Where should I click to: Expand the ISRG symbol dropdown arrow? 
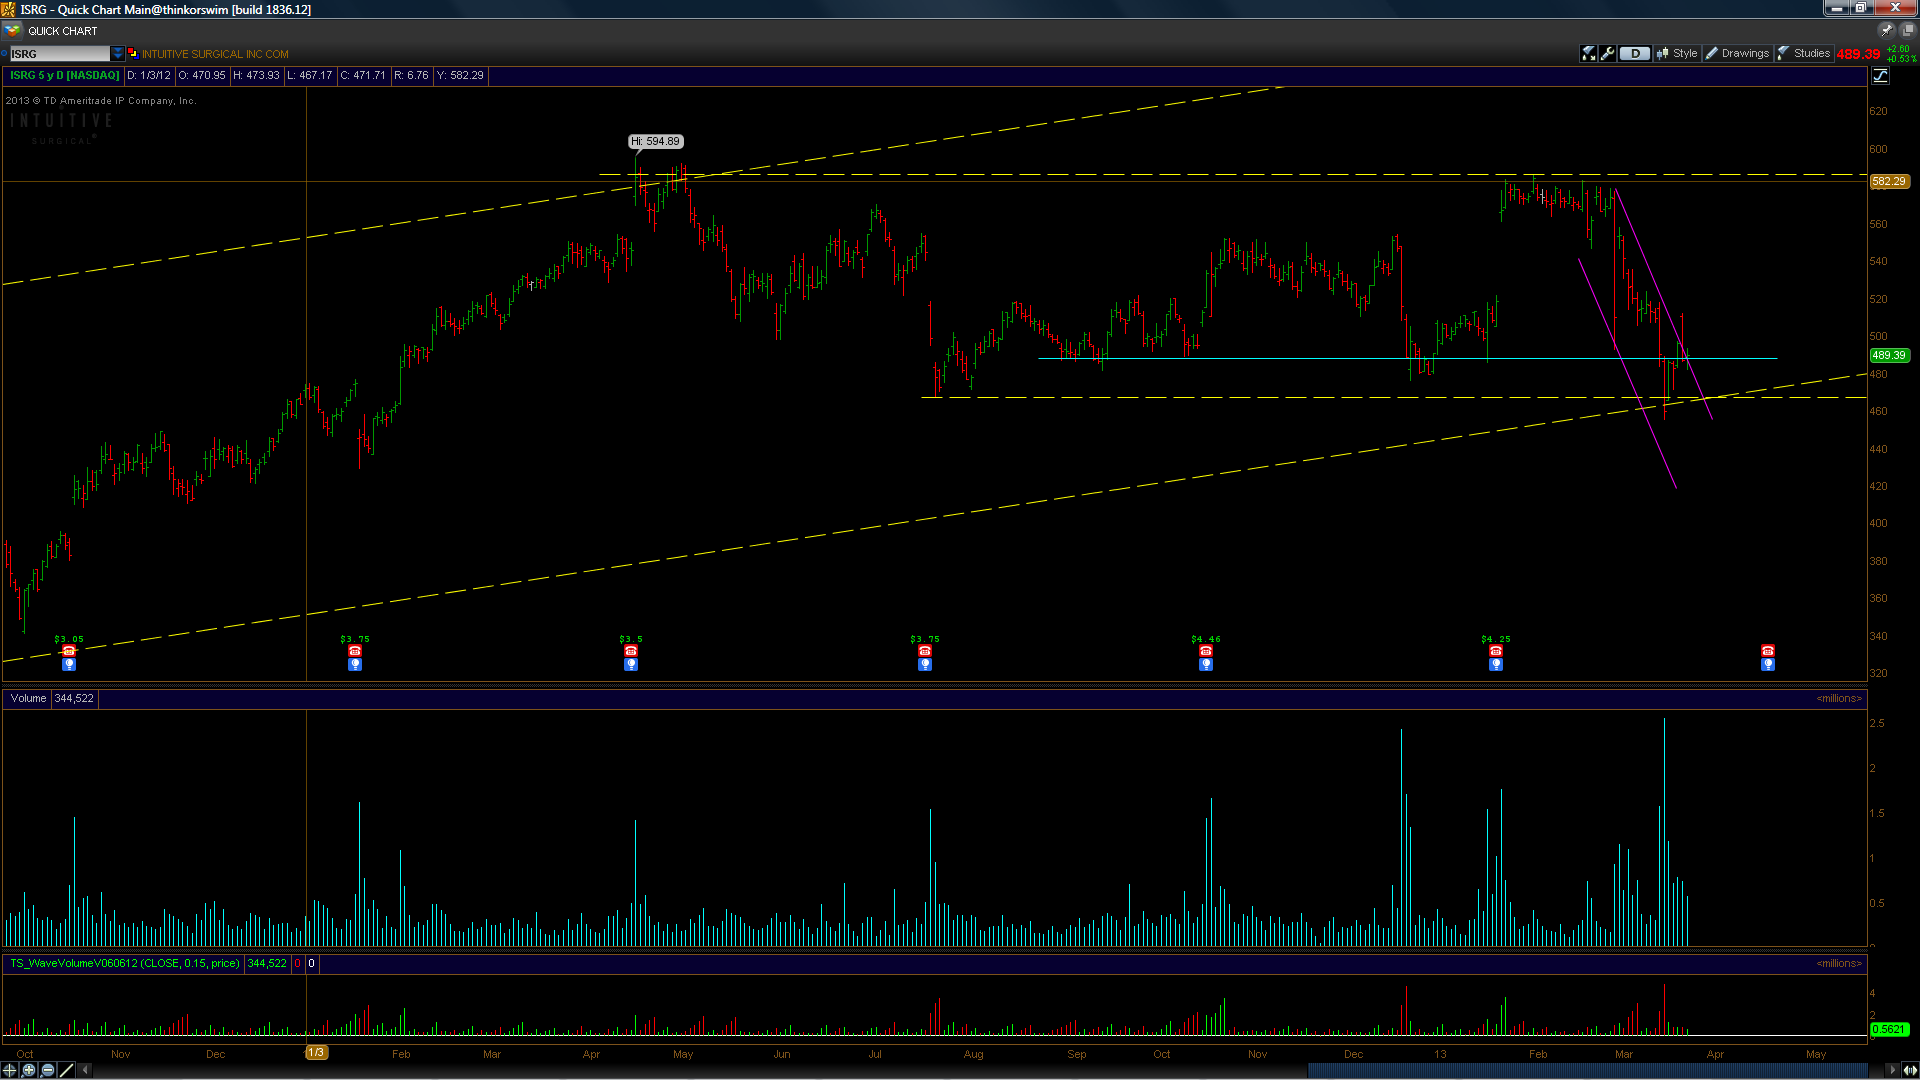118,54
